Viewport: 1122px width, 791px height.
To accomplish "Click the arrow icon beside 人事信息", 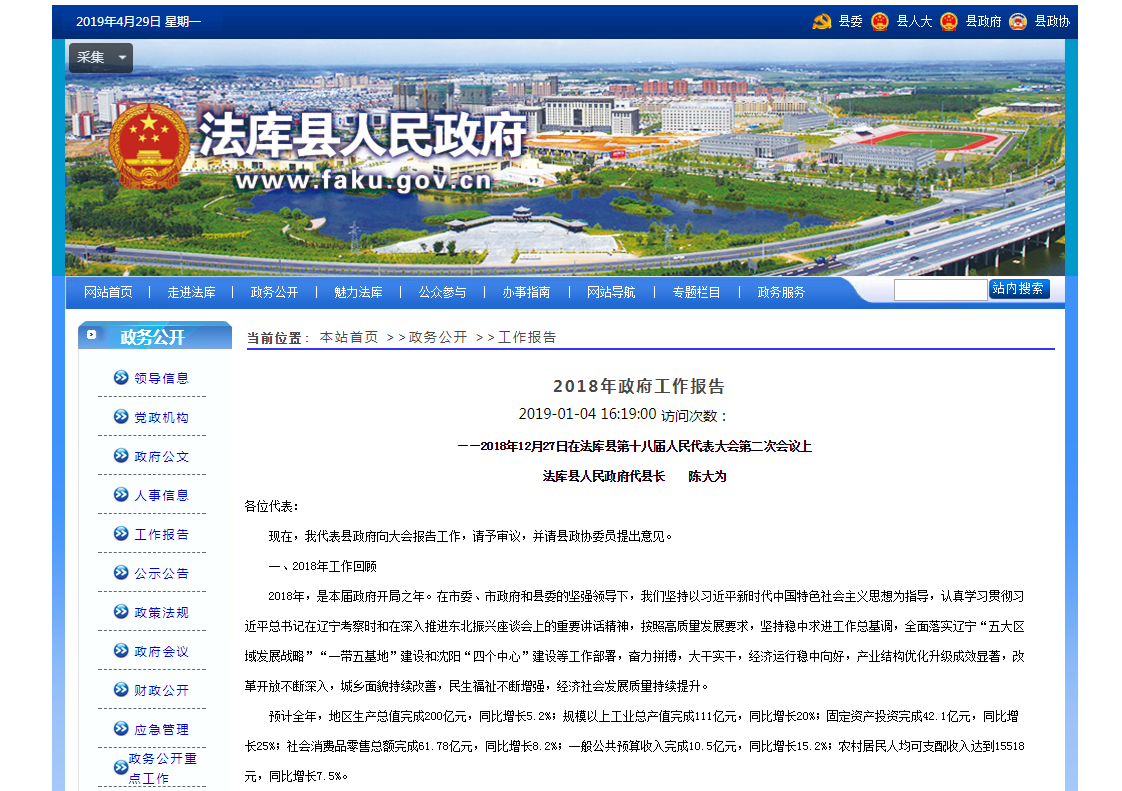I will (x=121, y=495).
